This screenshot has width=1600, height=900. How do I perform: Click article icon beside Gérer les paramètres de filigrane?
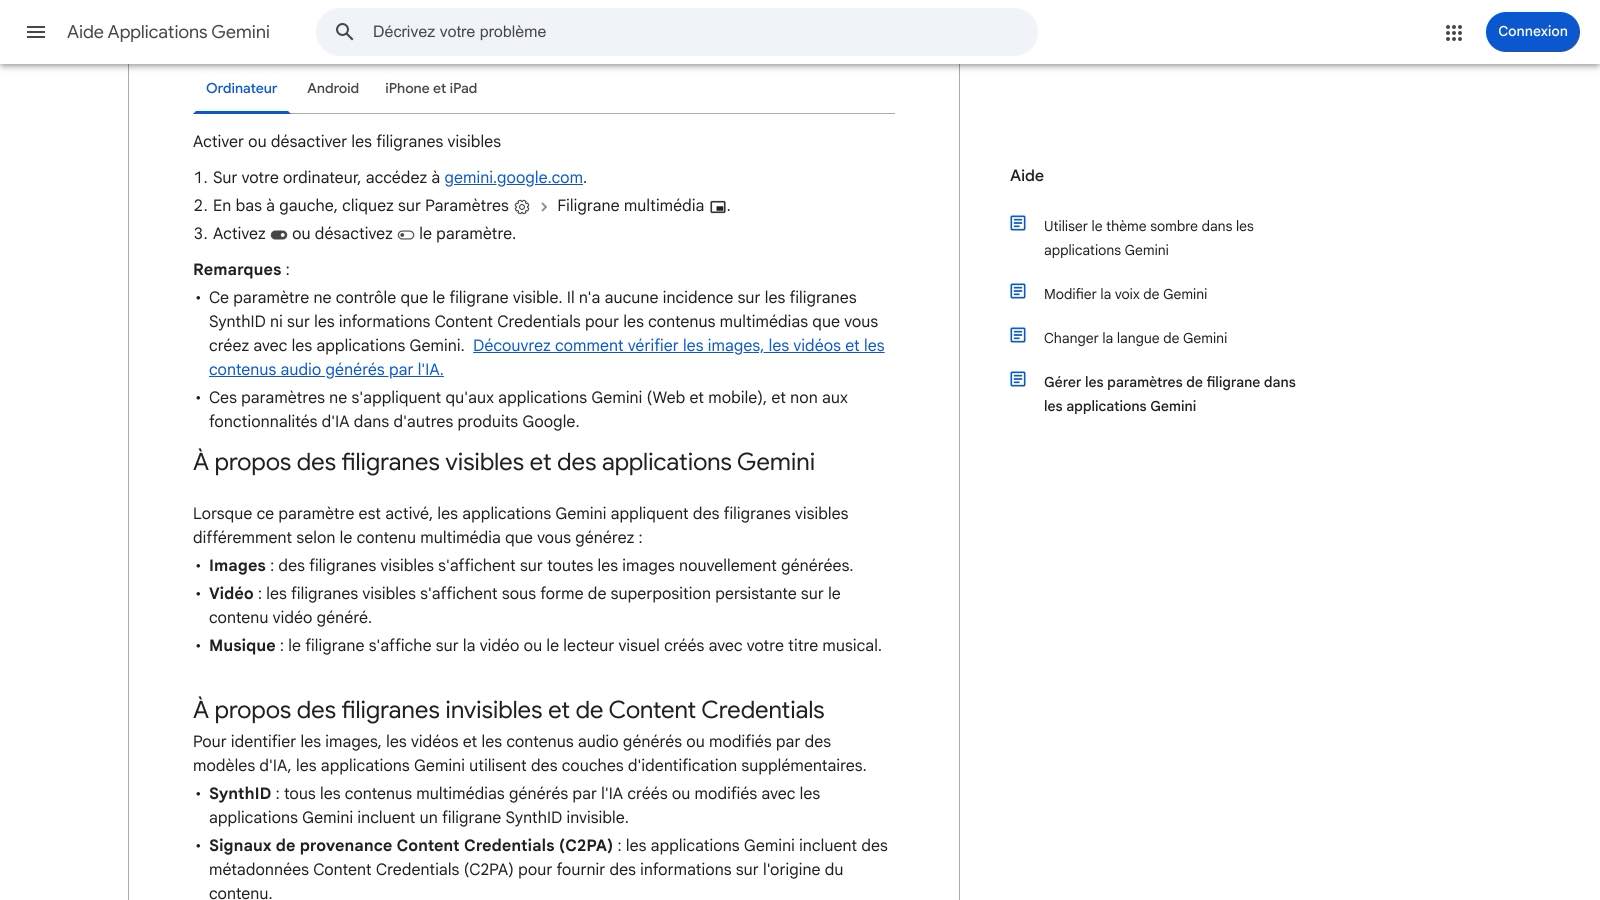(1018, 379)
